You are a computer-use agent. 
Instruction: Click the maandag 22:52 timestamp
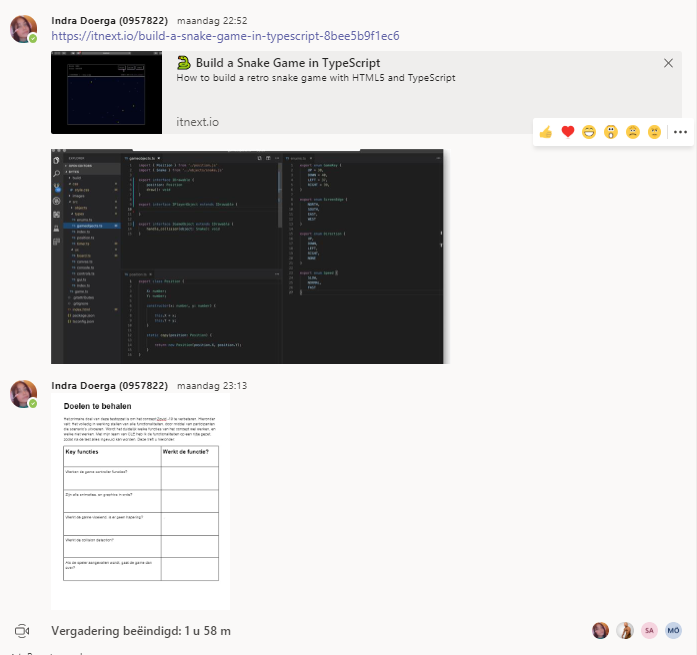click(212, 21)
